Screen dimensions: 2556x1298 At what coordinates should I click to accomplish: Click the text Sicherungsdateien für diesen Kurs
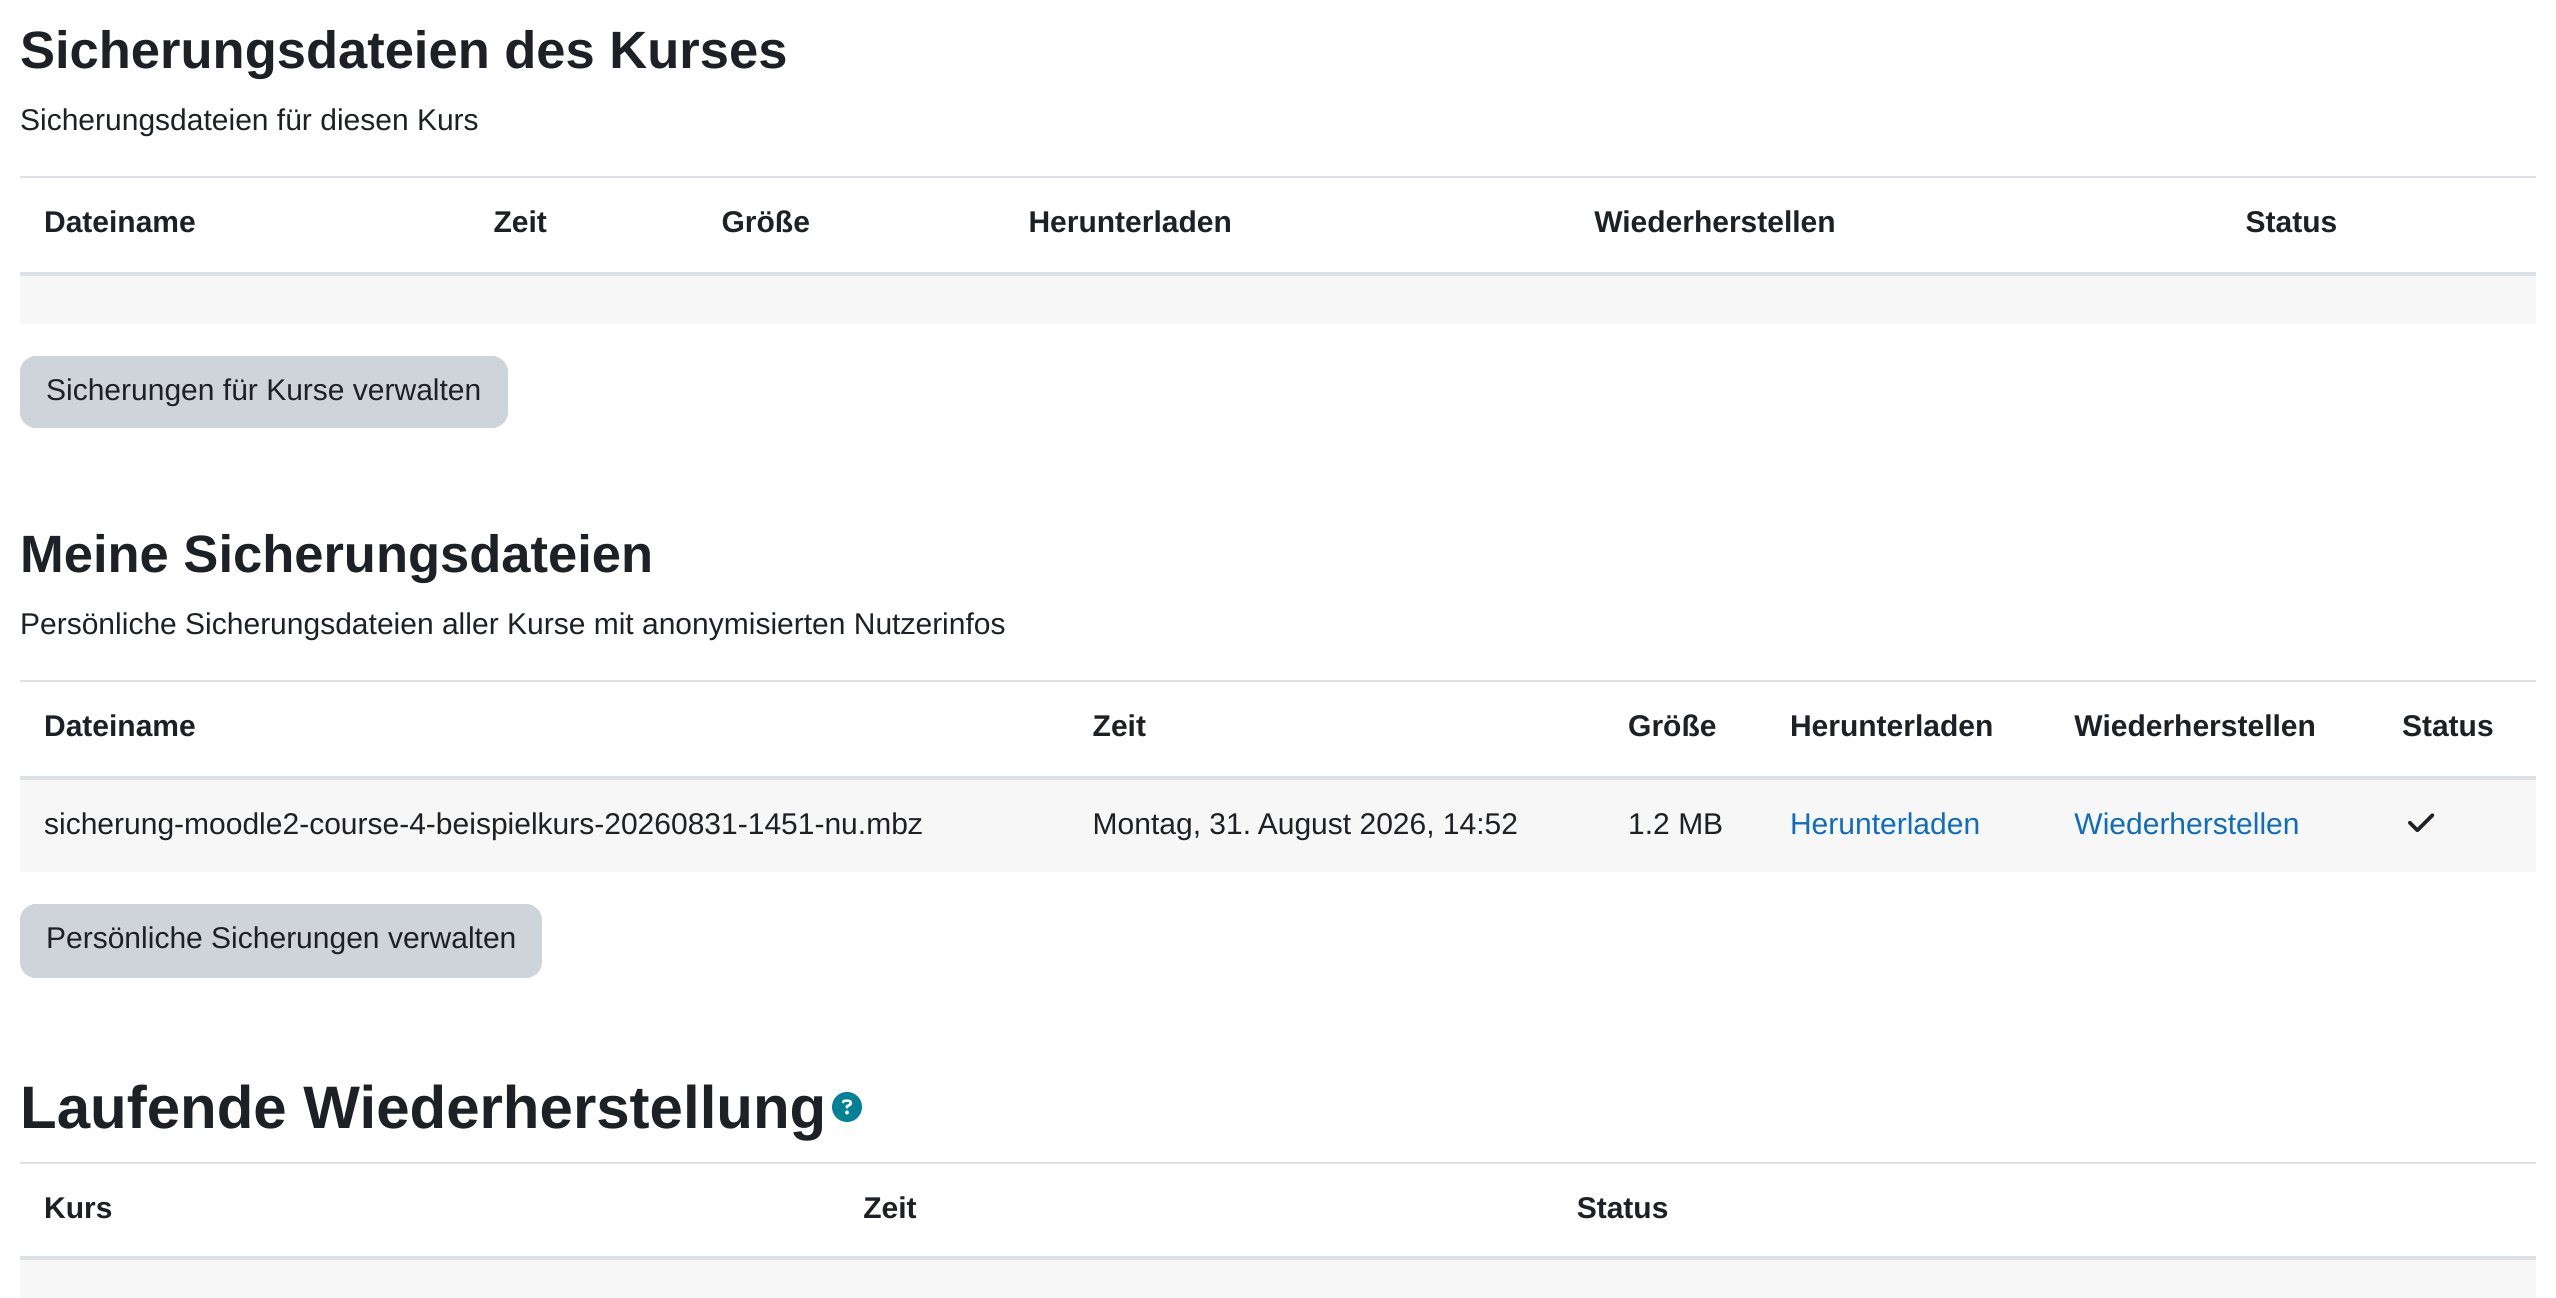pos(249,120)
